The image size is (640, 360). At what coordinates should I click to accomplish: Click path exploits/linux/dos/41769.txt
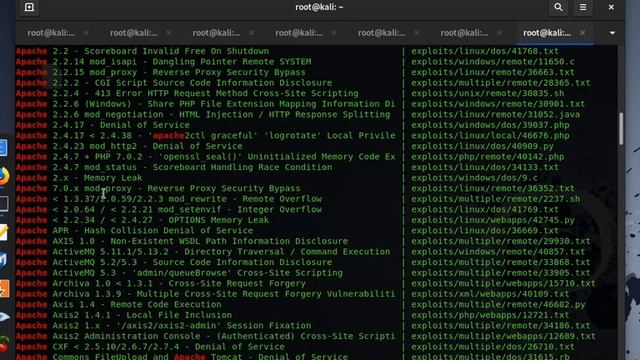pos(485,210)
